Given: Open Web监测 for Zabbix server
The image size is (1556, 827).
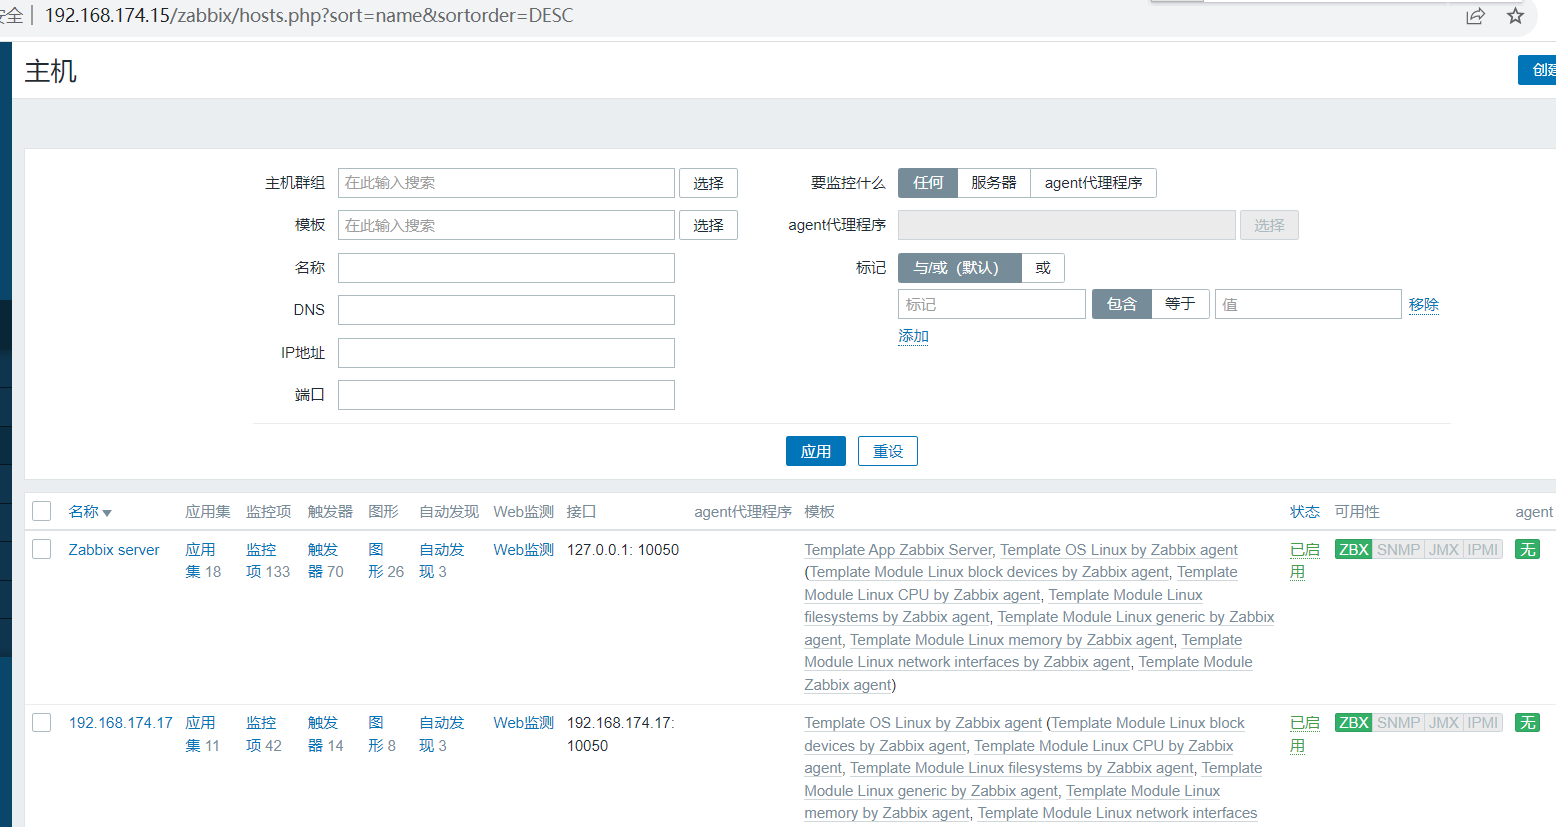Looking at the screenshot, I should pyautogui.click(x=523, y=550).
